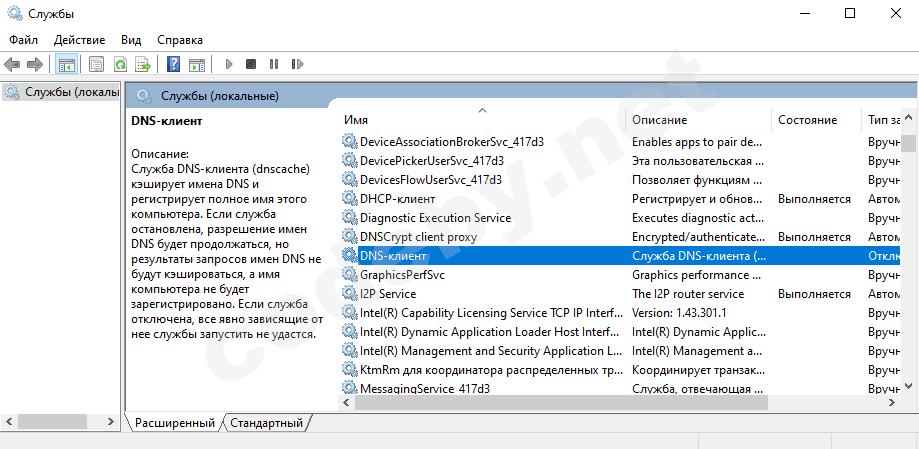Open the Файл menu
The image size is (919, 449).
23,40
